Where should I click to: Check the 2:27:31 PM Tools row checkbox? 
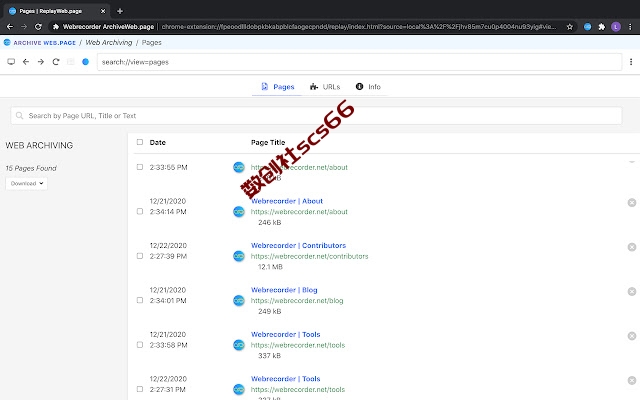tap(140, 389)
